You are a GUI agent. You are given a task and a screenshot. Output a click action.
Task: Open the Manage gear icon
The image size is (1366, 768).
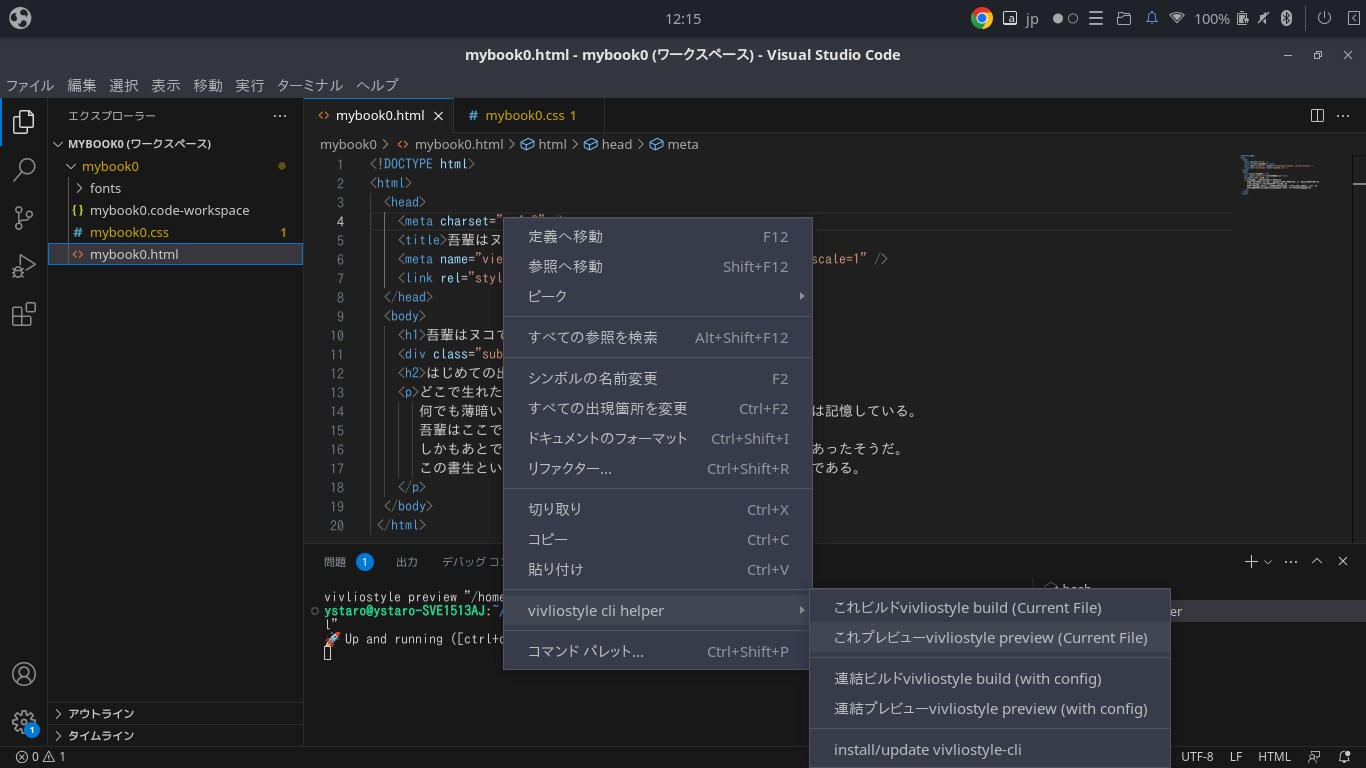click(24, 722)
